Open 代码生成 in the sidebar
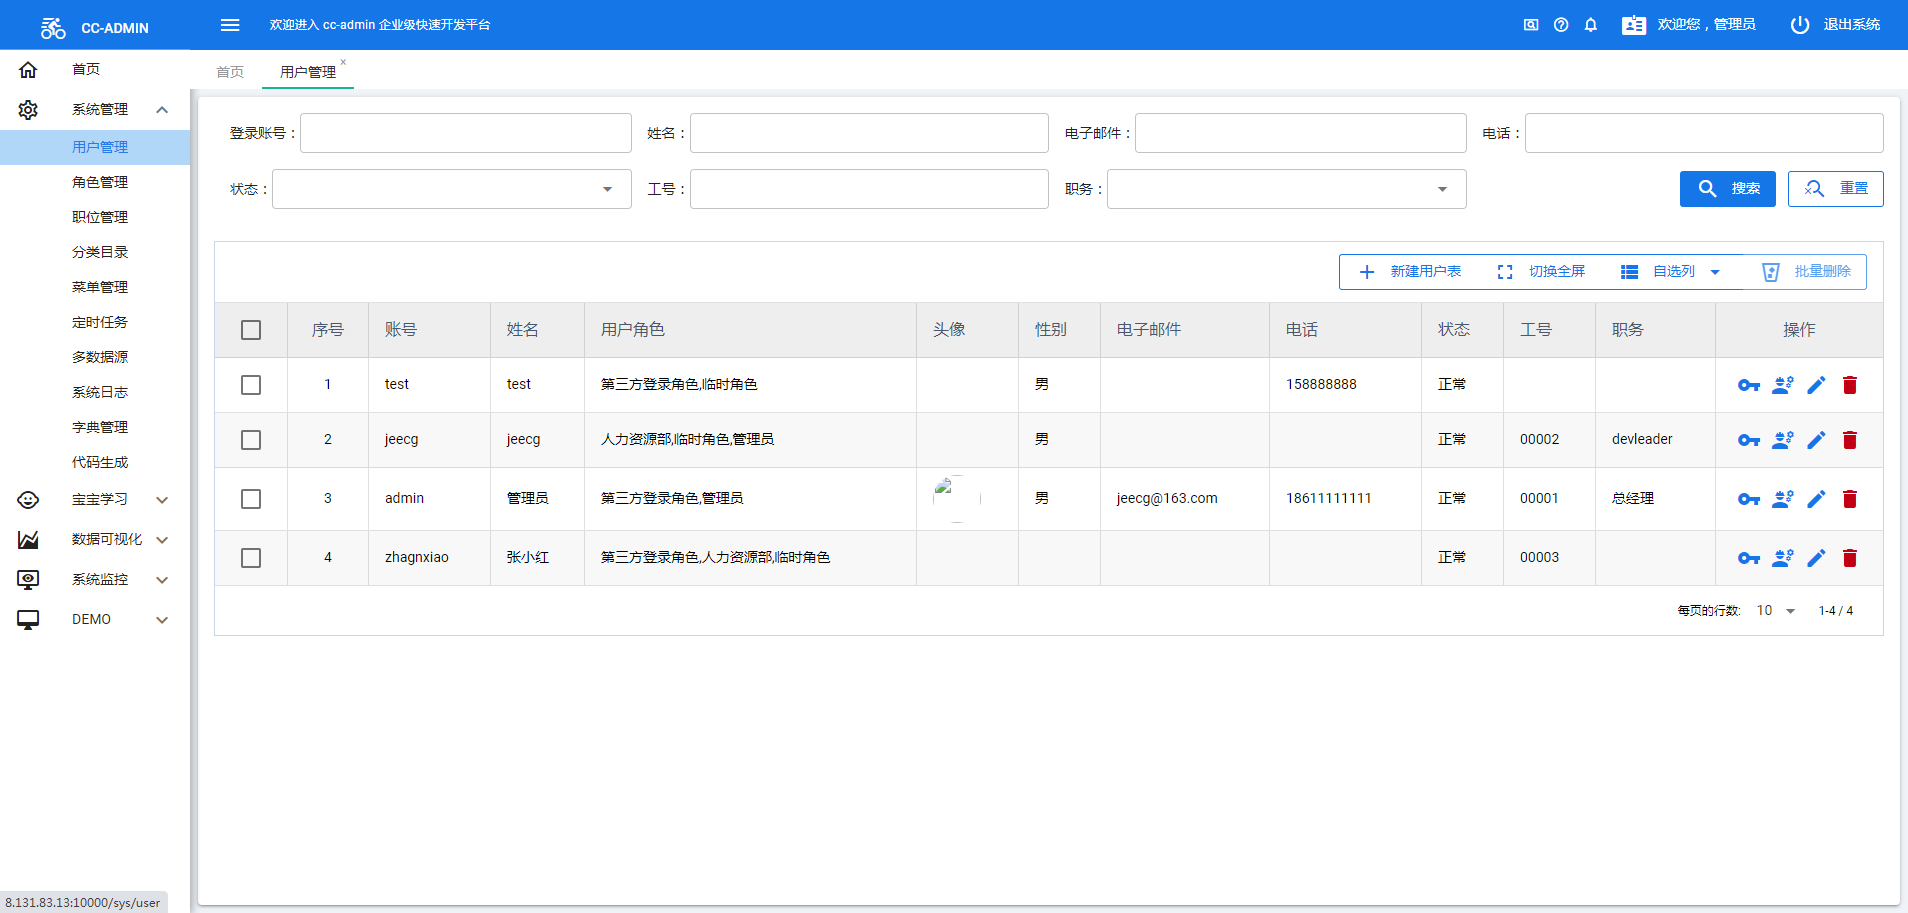 [100, 462]
